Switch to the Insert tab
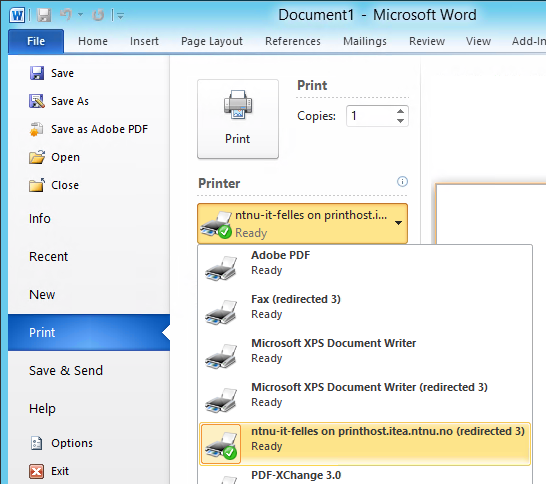546x484 pixels. 144,41
